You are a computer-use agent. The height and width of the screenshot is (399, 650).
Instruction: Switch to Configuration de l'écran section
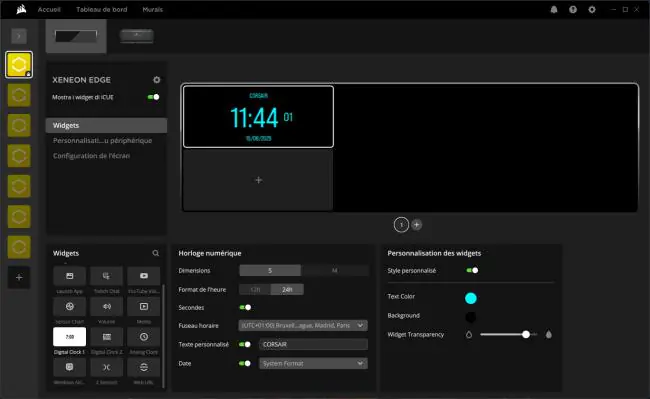click(x=92, y=156)
